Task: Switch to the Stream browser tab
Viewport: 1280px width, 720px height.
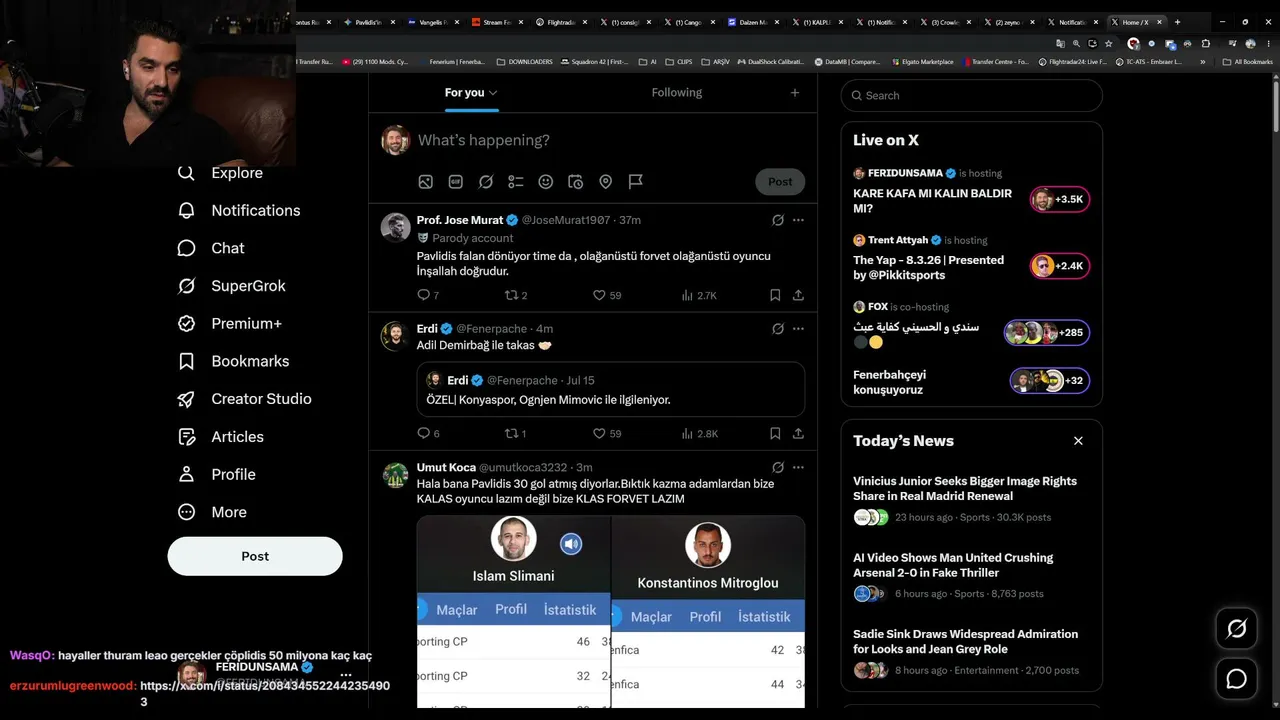Action: coord(496,22)
